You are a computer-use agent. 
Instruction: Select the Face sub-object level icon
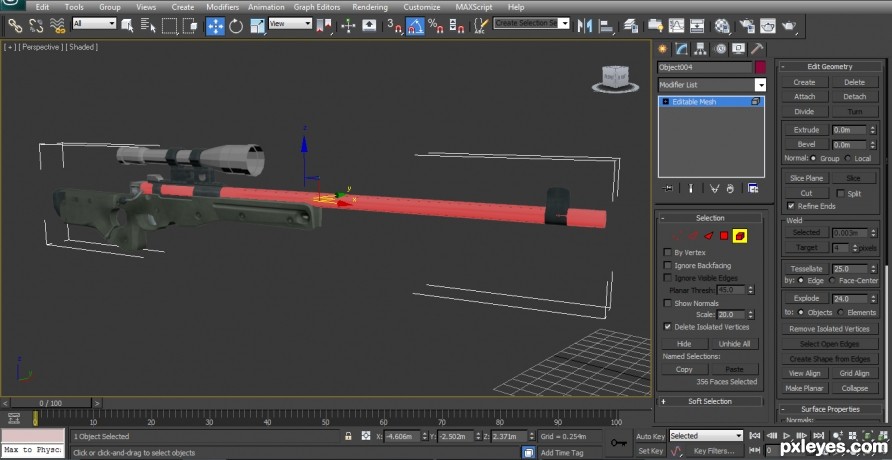[x=708, y=235]
